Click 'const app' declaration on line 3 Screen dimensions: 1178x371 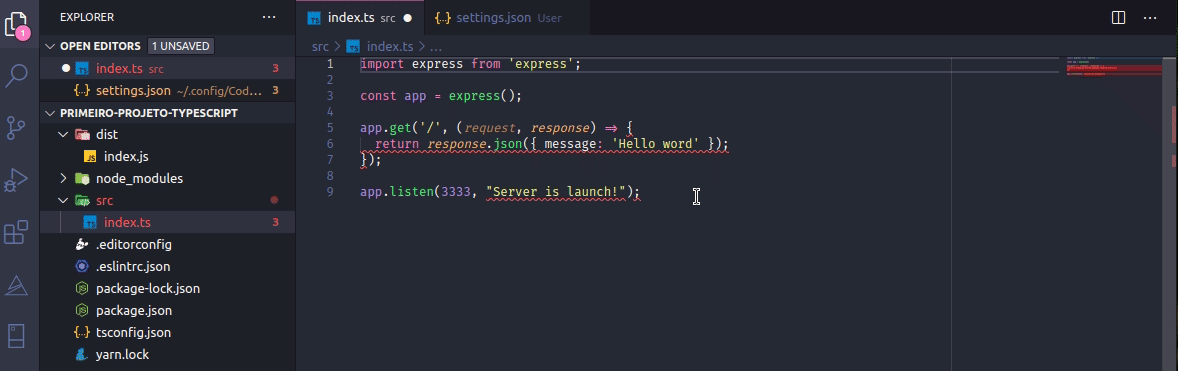[x=393, y=96]
